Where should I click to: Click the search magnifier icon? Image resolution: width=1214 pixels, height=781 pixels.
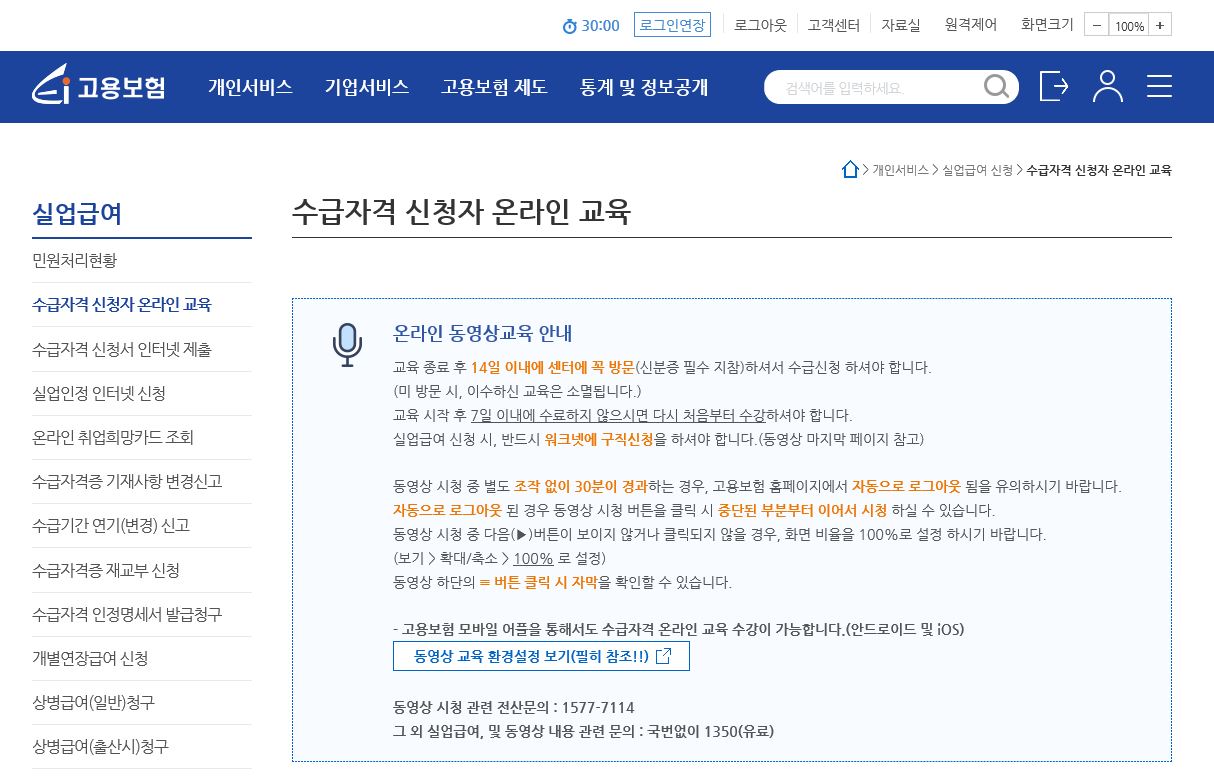pyautogui.click(x=996, y=87)
